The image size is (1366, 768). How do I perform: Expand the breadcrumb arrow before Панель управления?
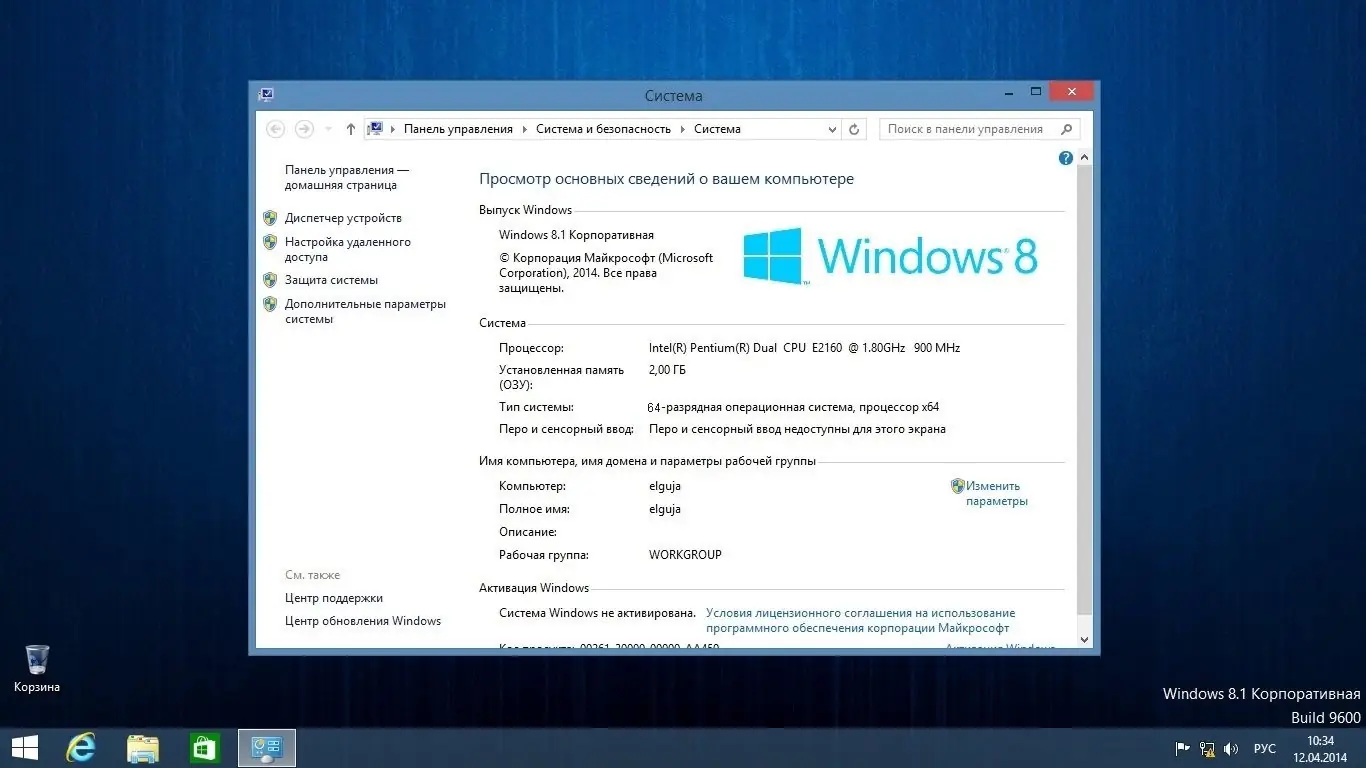click(393, 129)
